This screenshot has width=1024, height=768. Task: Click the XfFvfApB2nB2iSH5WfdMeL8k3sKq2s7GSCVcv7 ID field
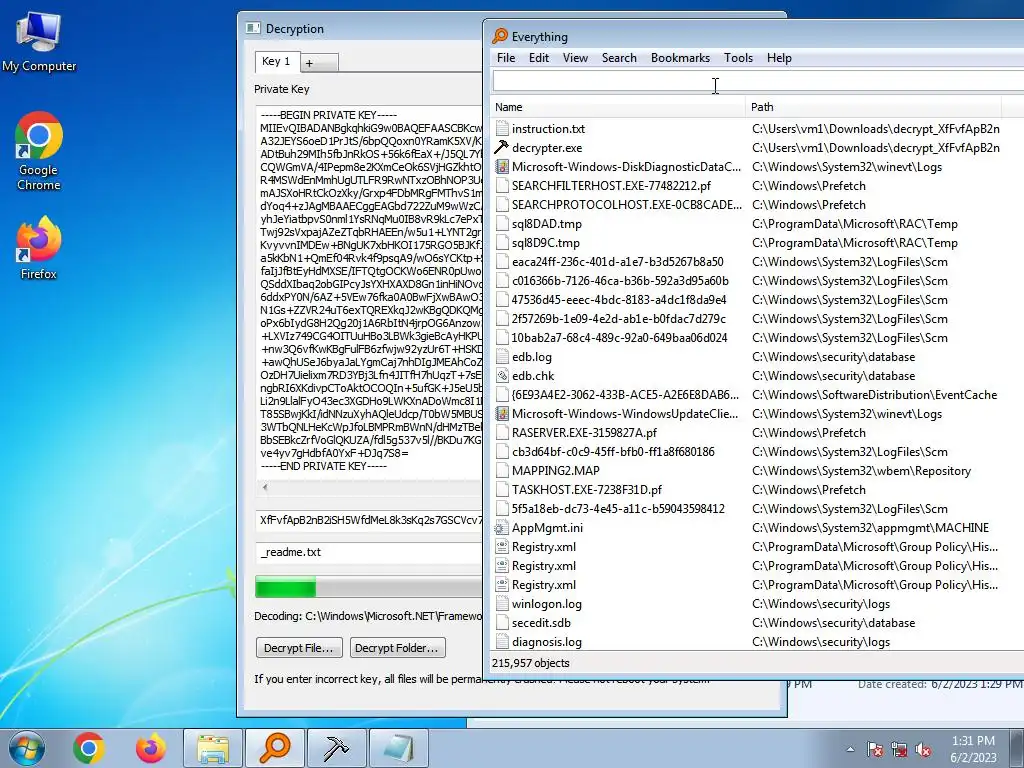369,520
